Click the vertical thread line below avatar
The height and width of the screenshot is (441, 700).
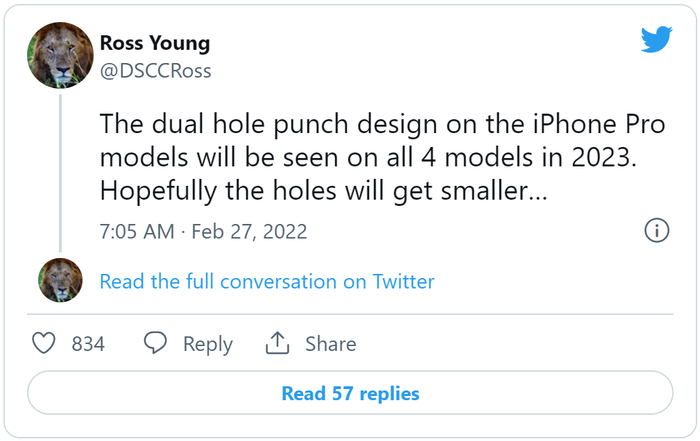click(61, 170)
